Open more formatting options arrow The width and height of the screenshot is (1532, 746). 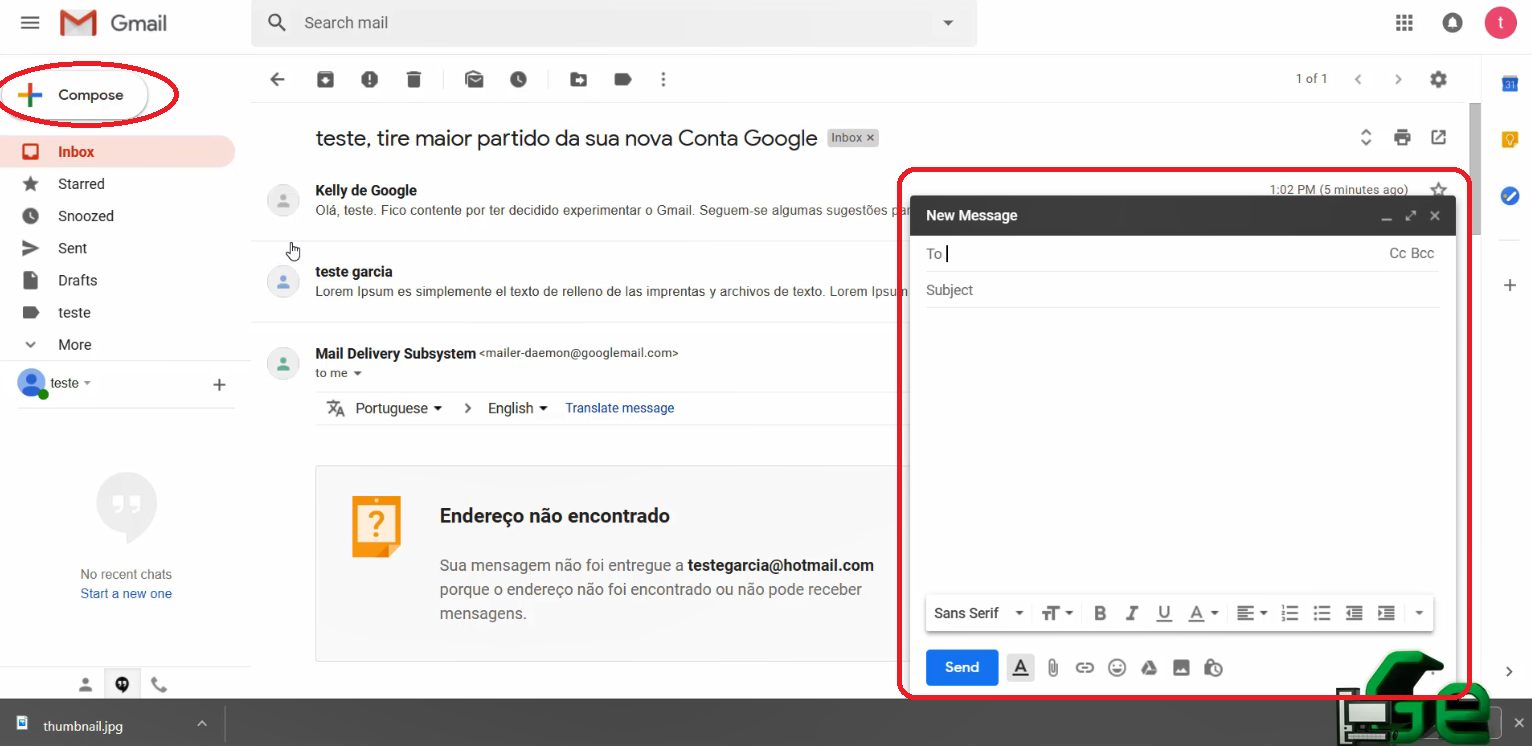click(x=1419, y=613)
